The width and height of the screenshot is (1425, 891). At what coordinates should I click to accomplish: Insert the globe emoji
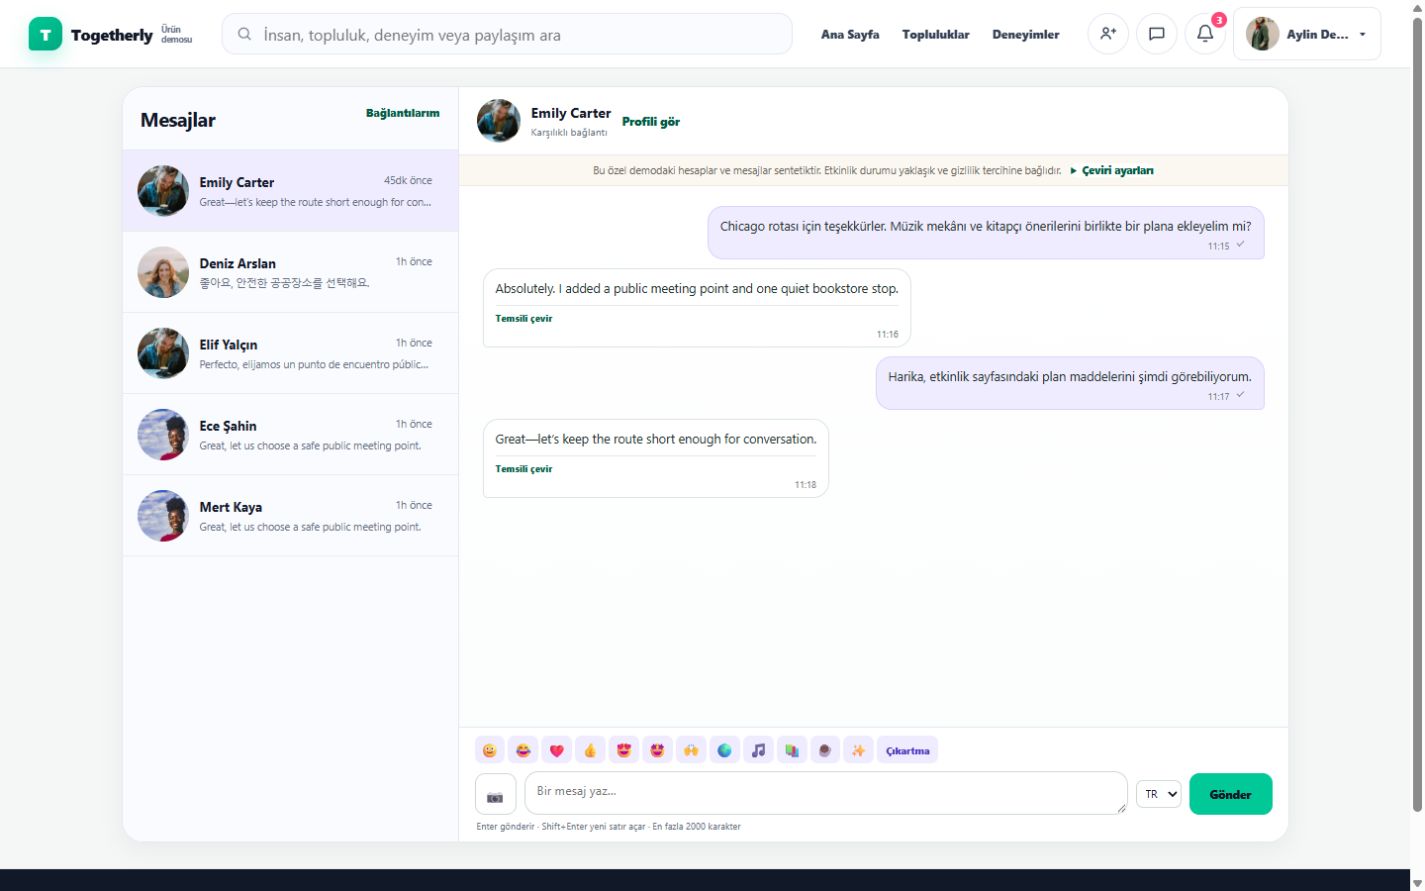[724, 751]
